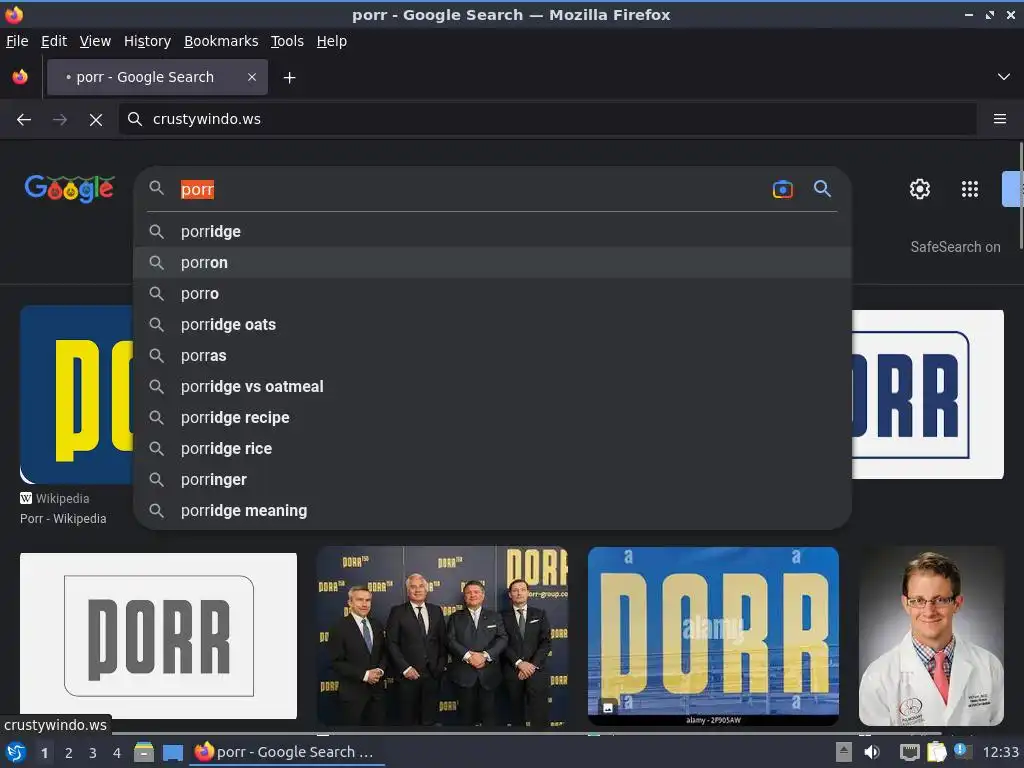1024x768 pixels.
Task: Open the View menu
Action: coord(95,41)
